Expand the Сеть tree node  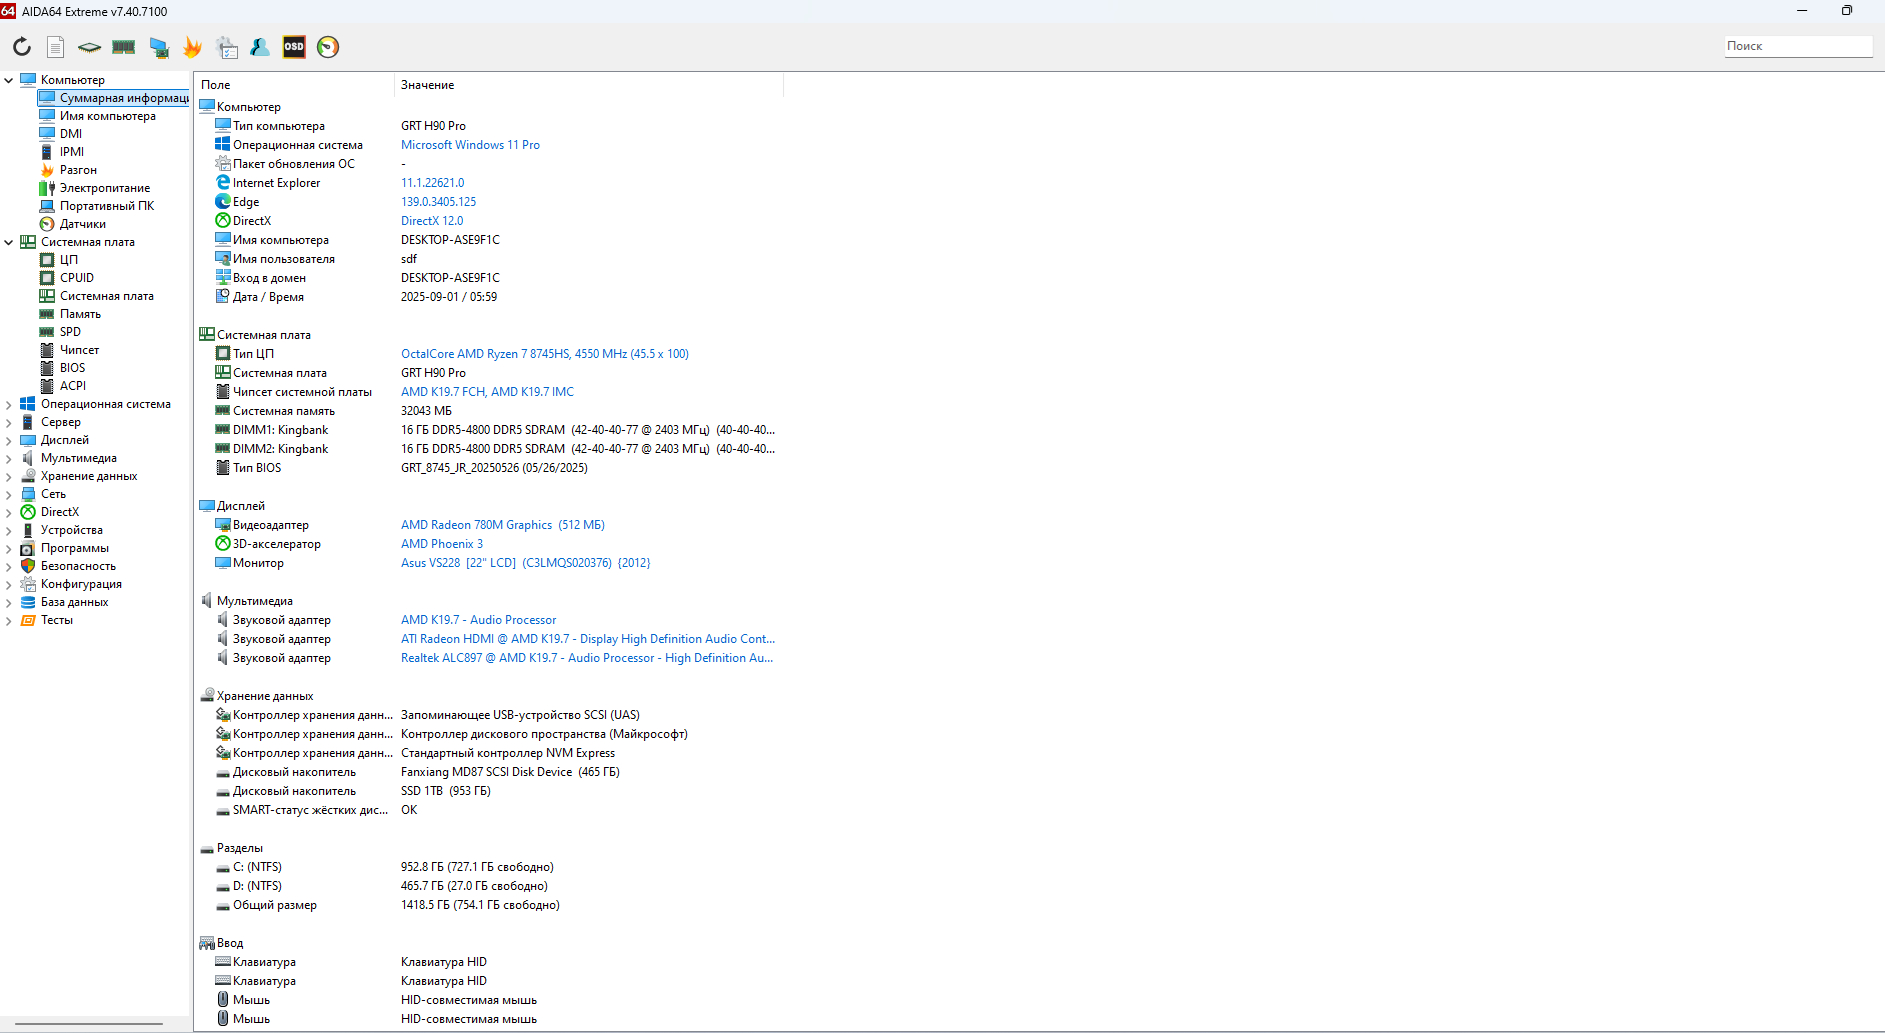pos(9,494)
